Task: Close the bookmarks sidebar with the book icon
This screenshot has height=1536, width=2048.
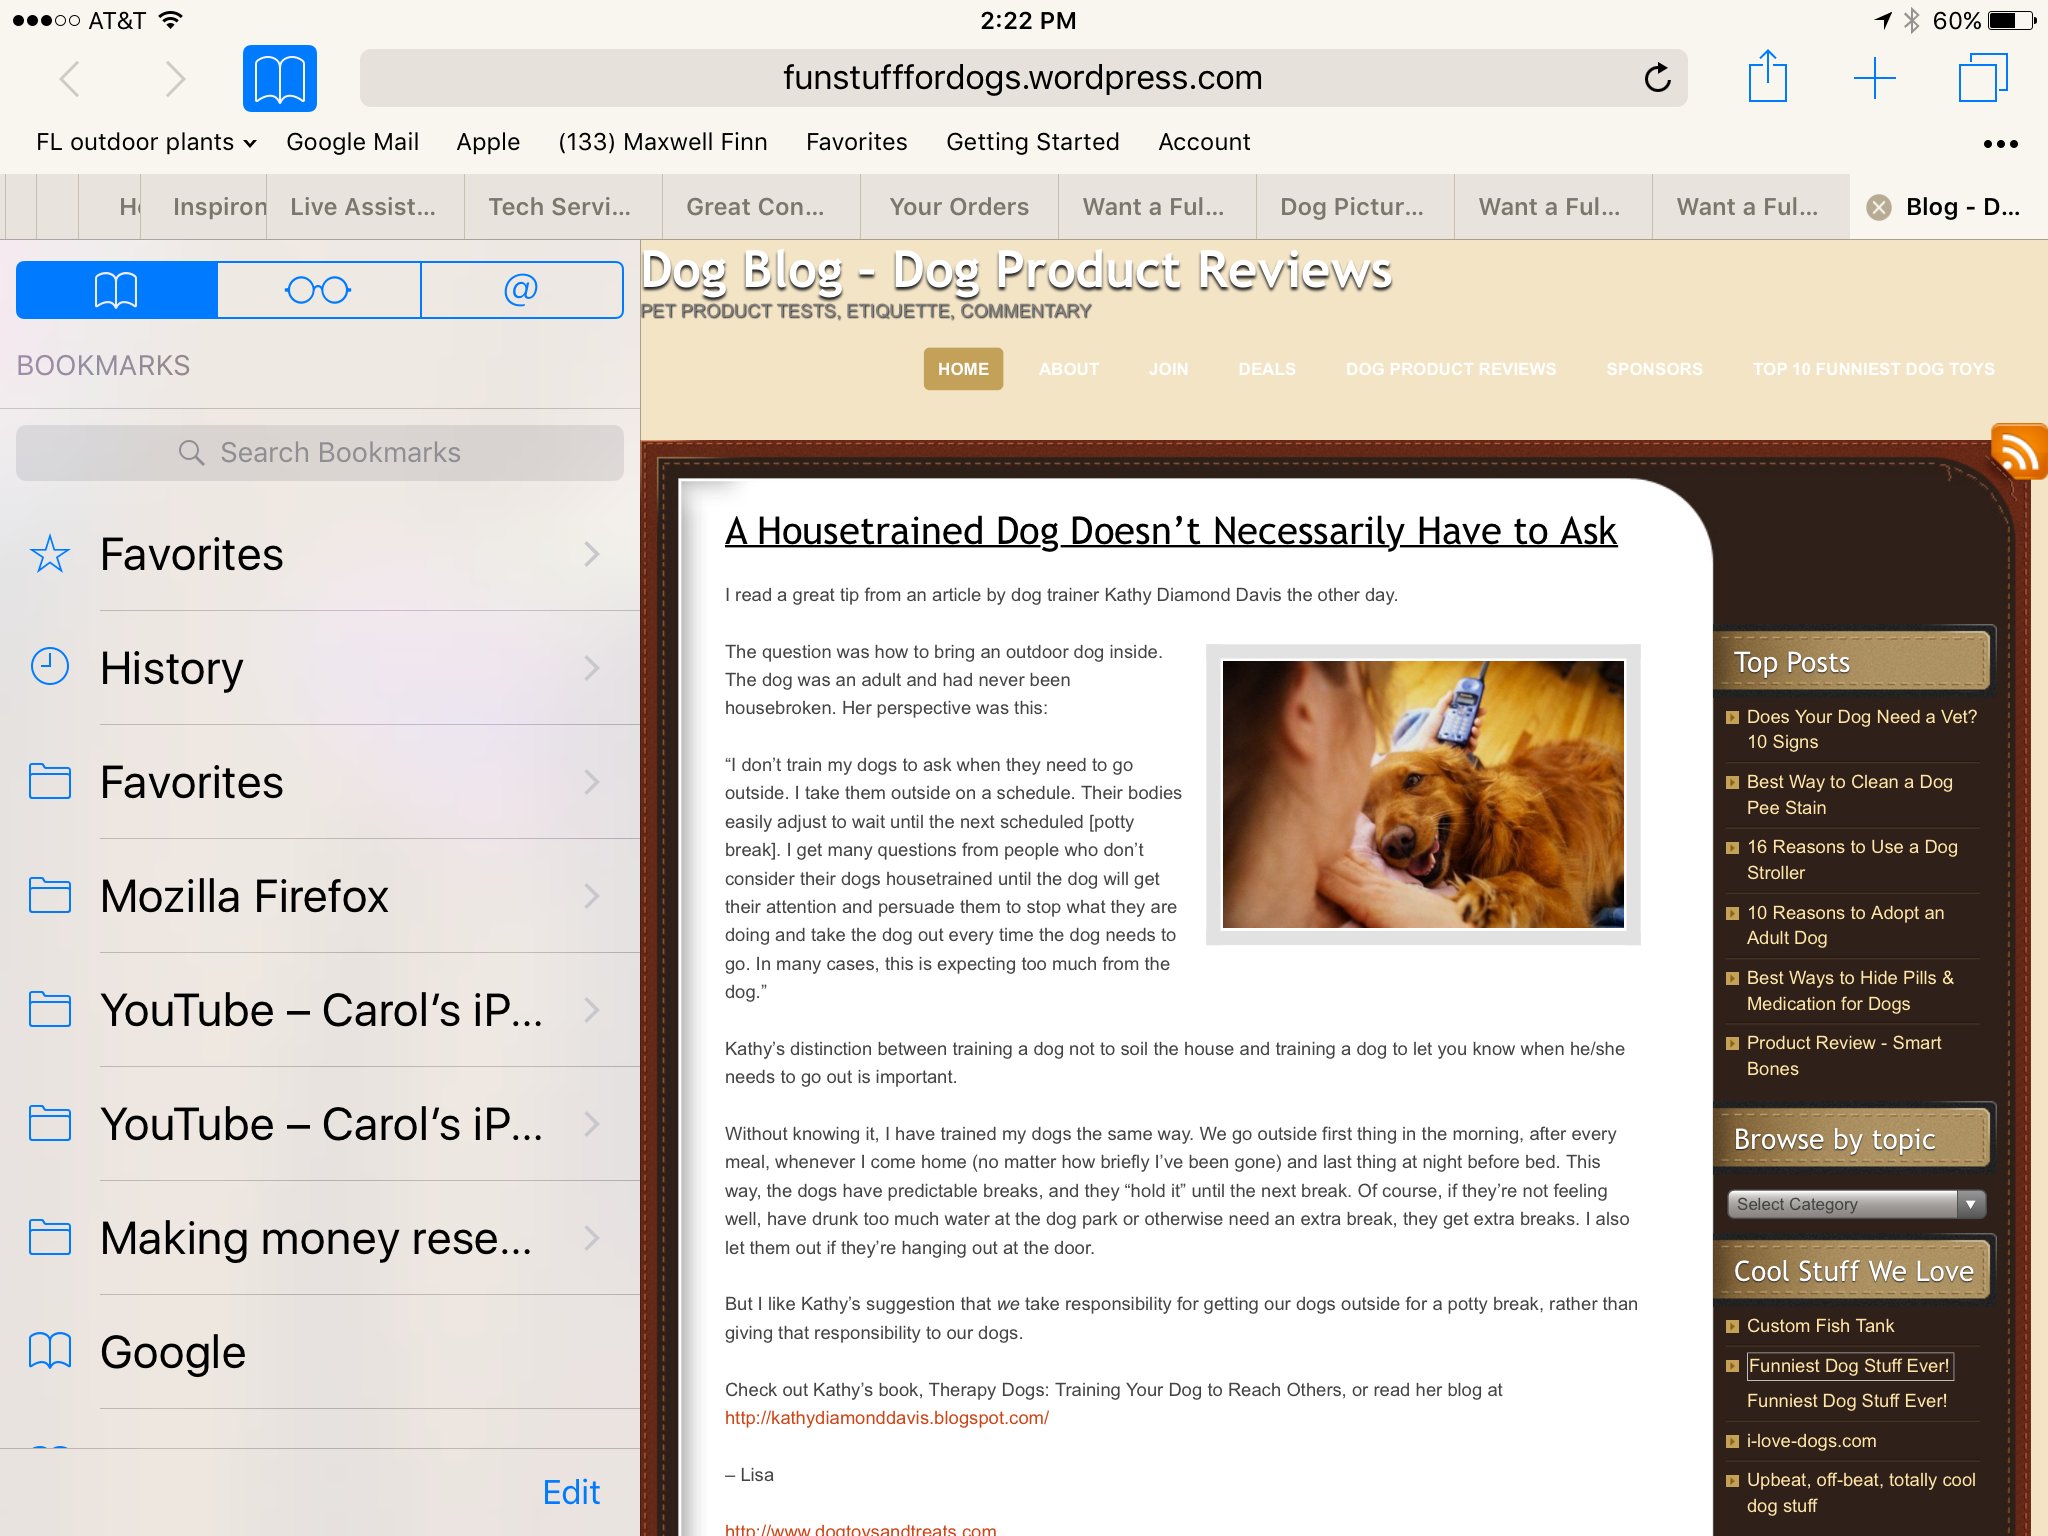Action: [x=280, y=78]
